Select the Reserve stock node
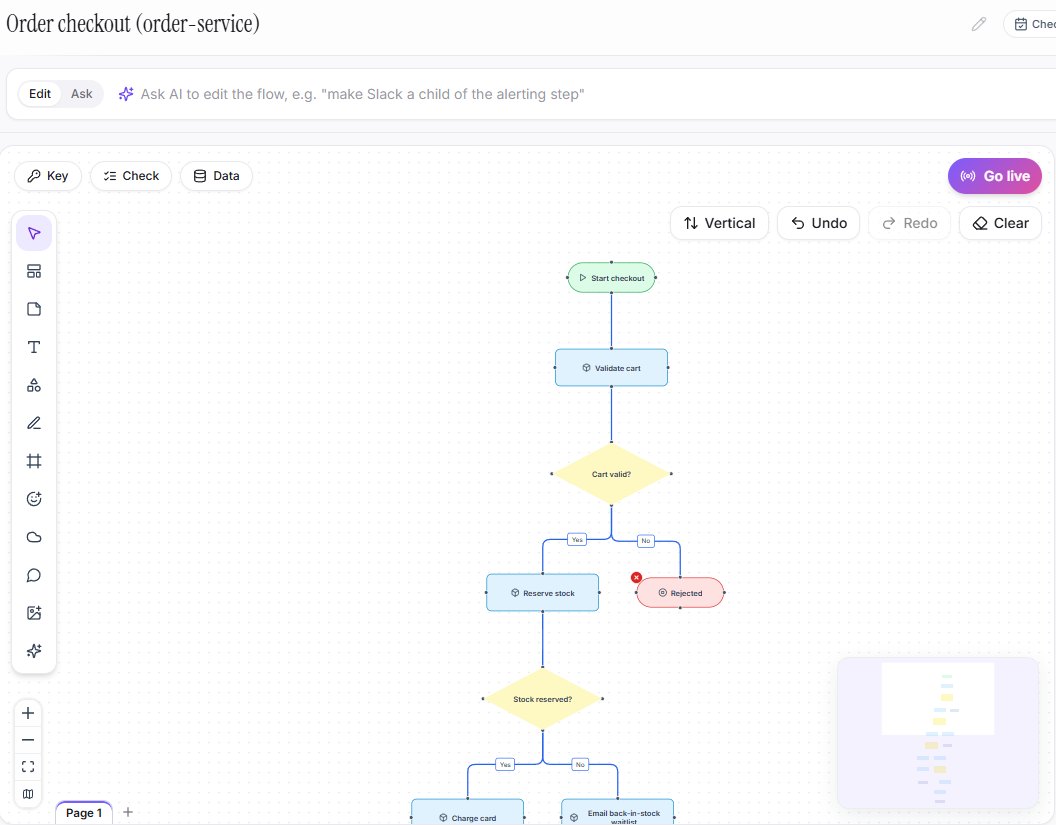Image resolution: width=1056 pixels, height=825 pixels. tap(543, 593)
